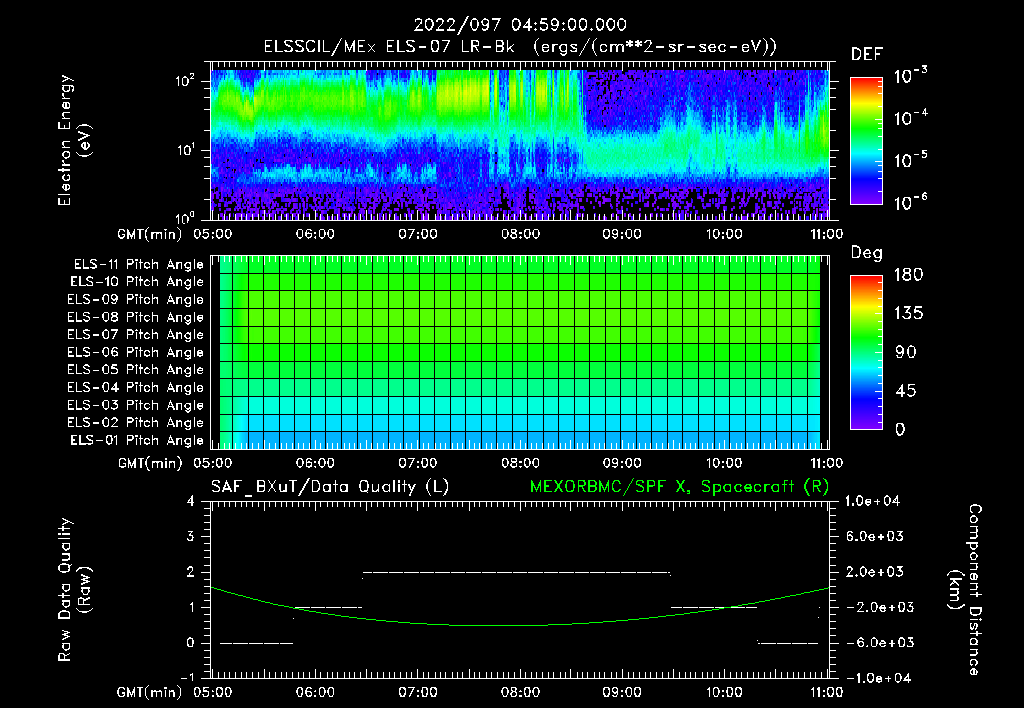Click the Component Distance (km) axis label
The height and width of the screenshot is (708, 1024).
[965, 590]
